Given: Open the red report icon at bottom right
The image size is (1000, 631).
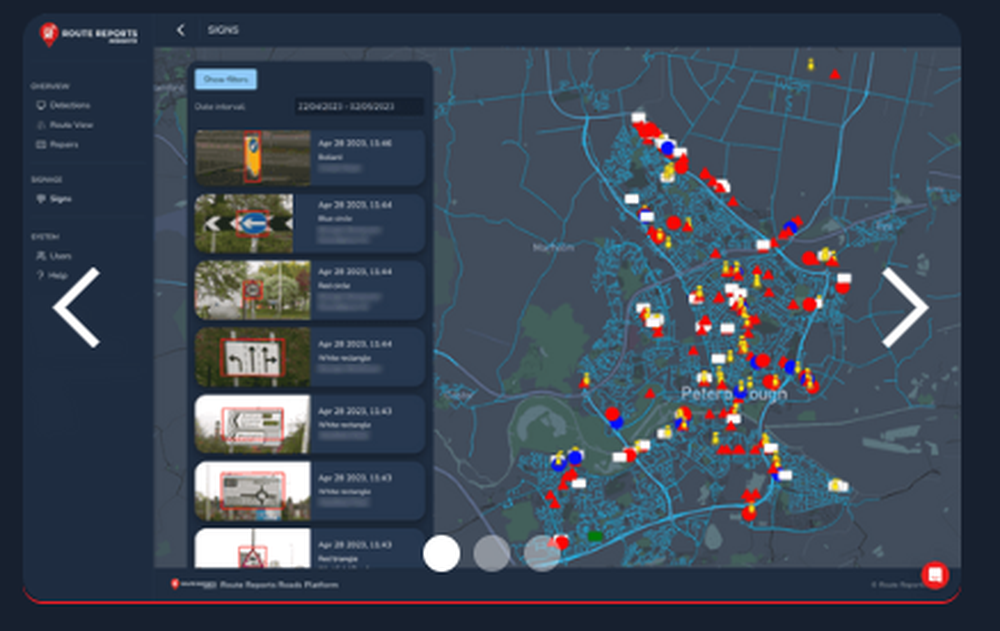Looking at the screenshot, I should tap(936, 574).
